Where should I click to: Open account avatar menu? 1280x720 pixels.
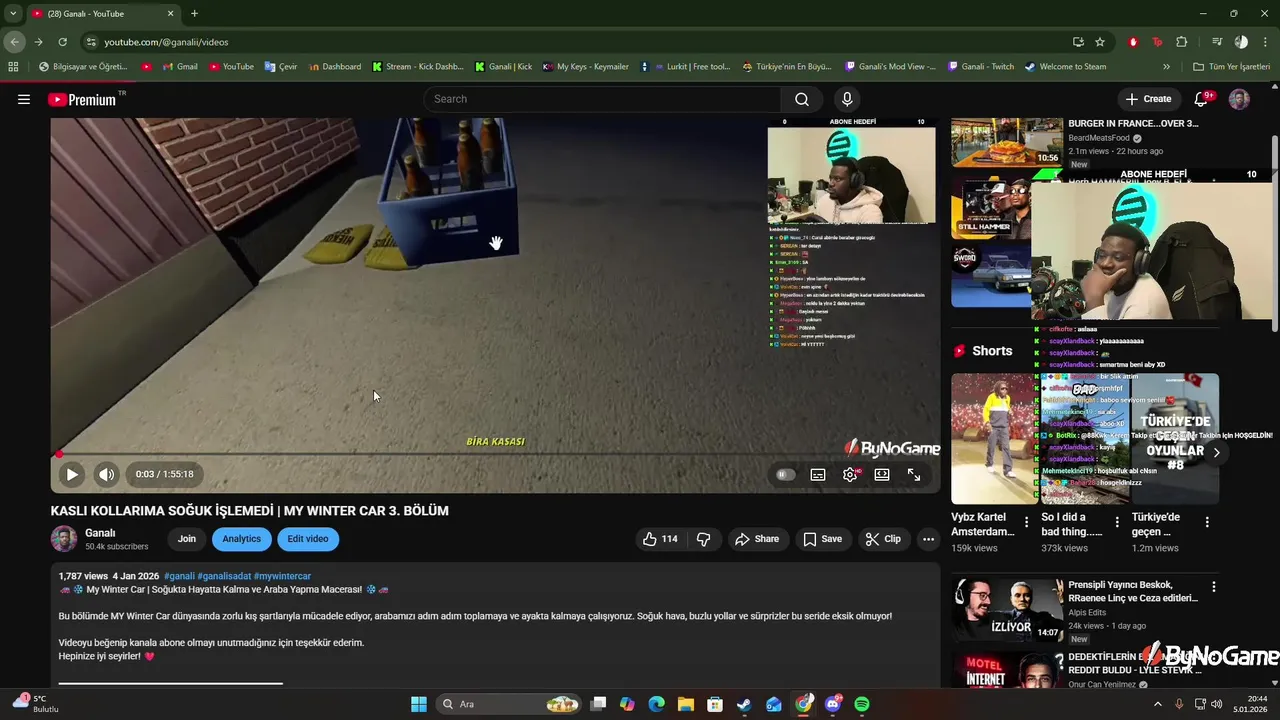pyautogui.click(x=1239, y=99)
